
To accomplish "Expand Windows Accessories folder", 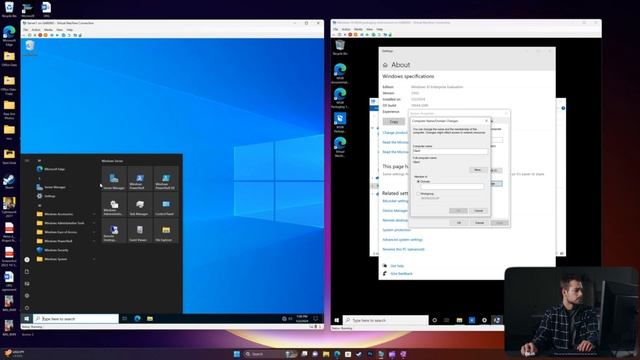I will (x=65, y=214).
